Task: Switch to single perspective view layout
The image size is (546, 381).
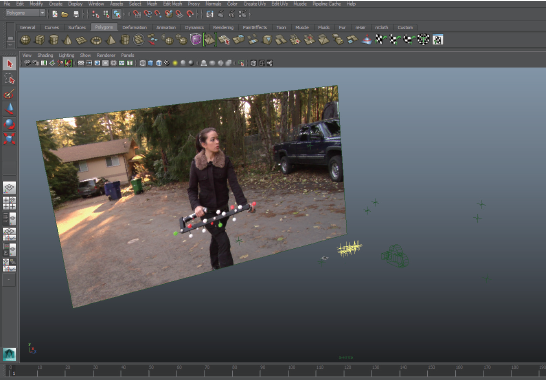Action: pyautogui.click(x=9, y=188)
